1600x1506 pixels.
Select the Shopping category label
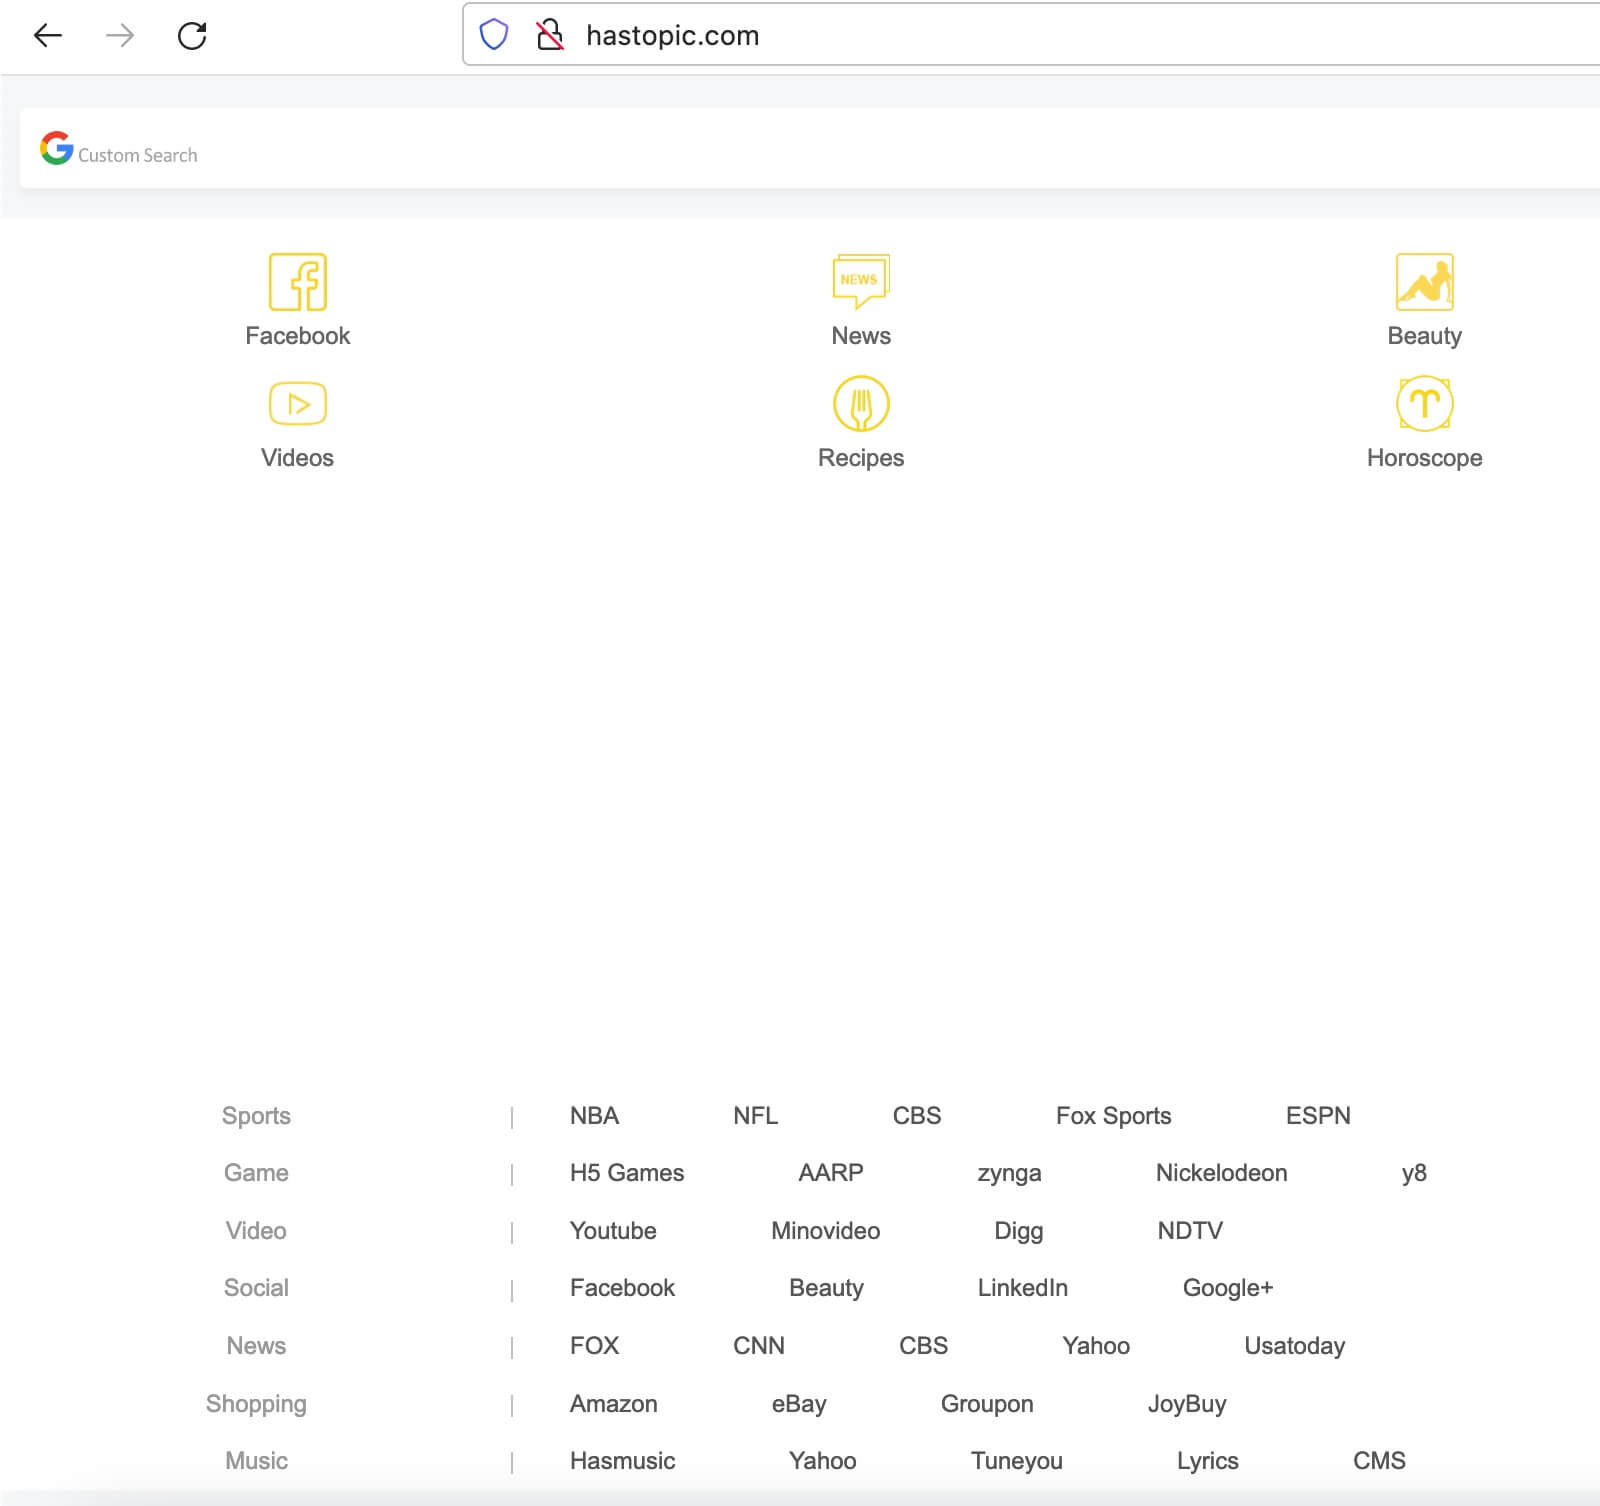pyautogui.click(x=256, y=1403)
